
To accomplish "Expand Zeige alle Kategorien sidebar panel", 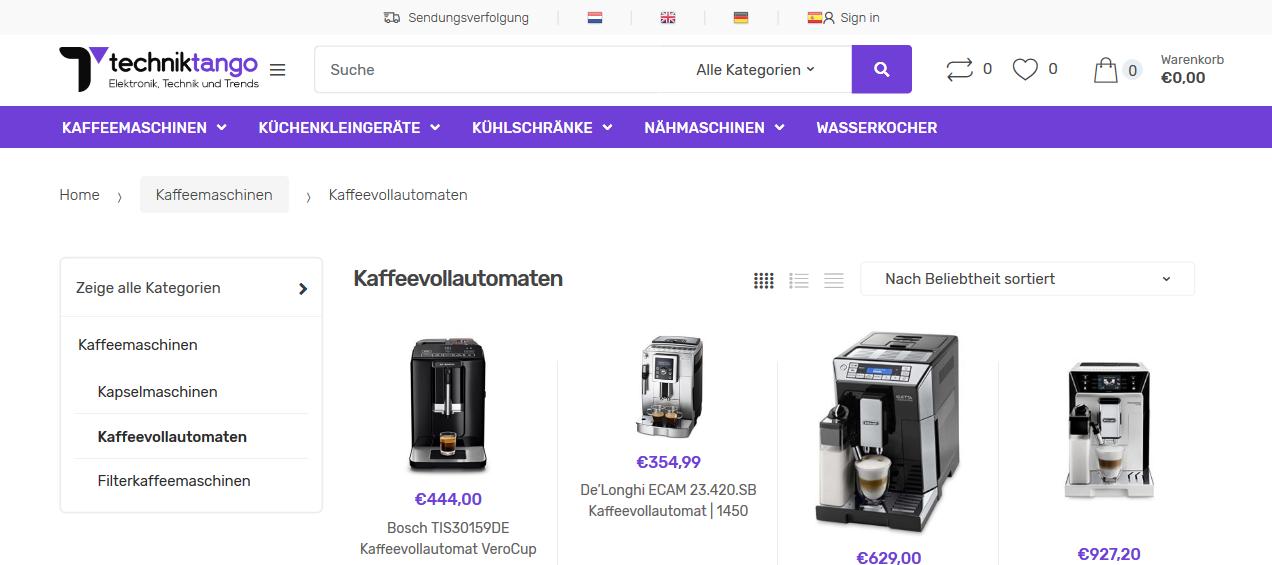I will 191,288.
